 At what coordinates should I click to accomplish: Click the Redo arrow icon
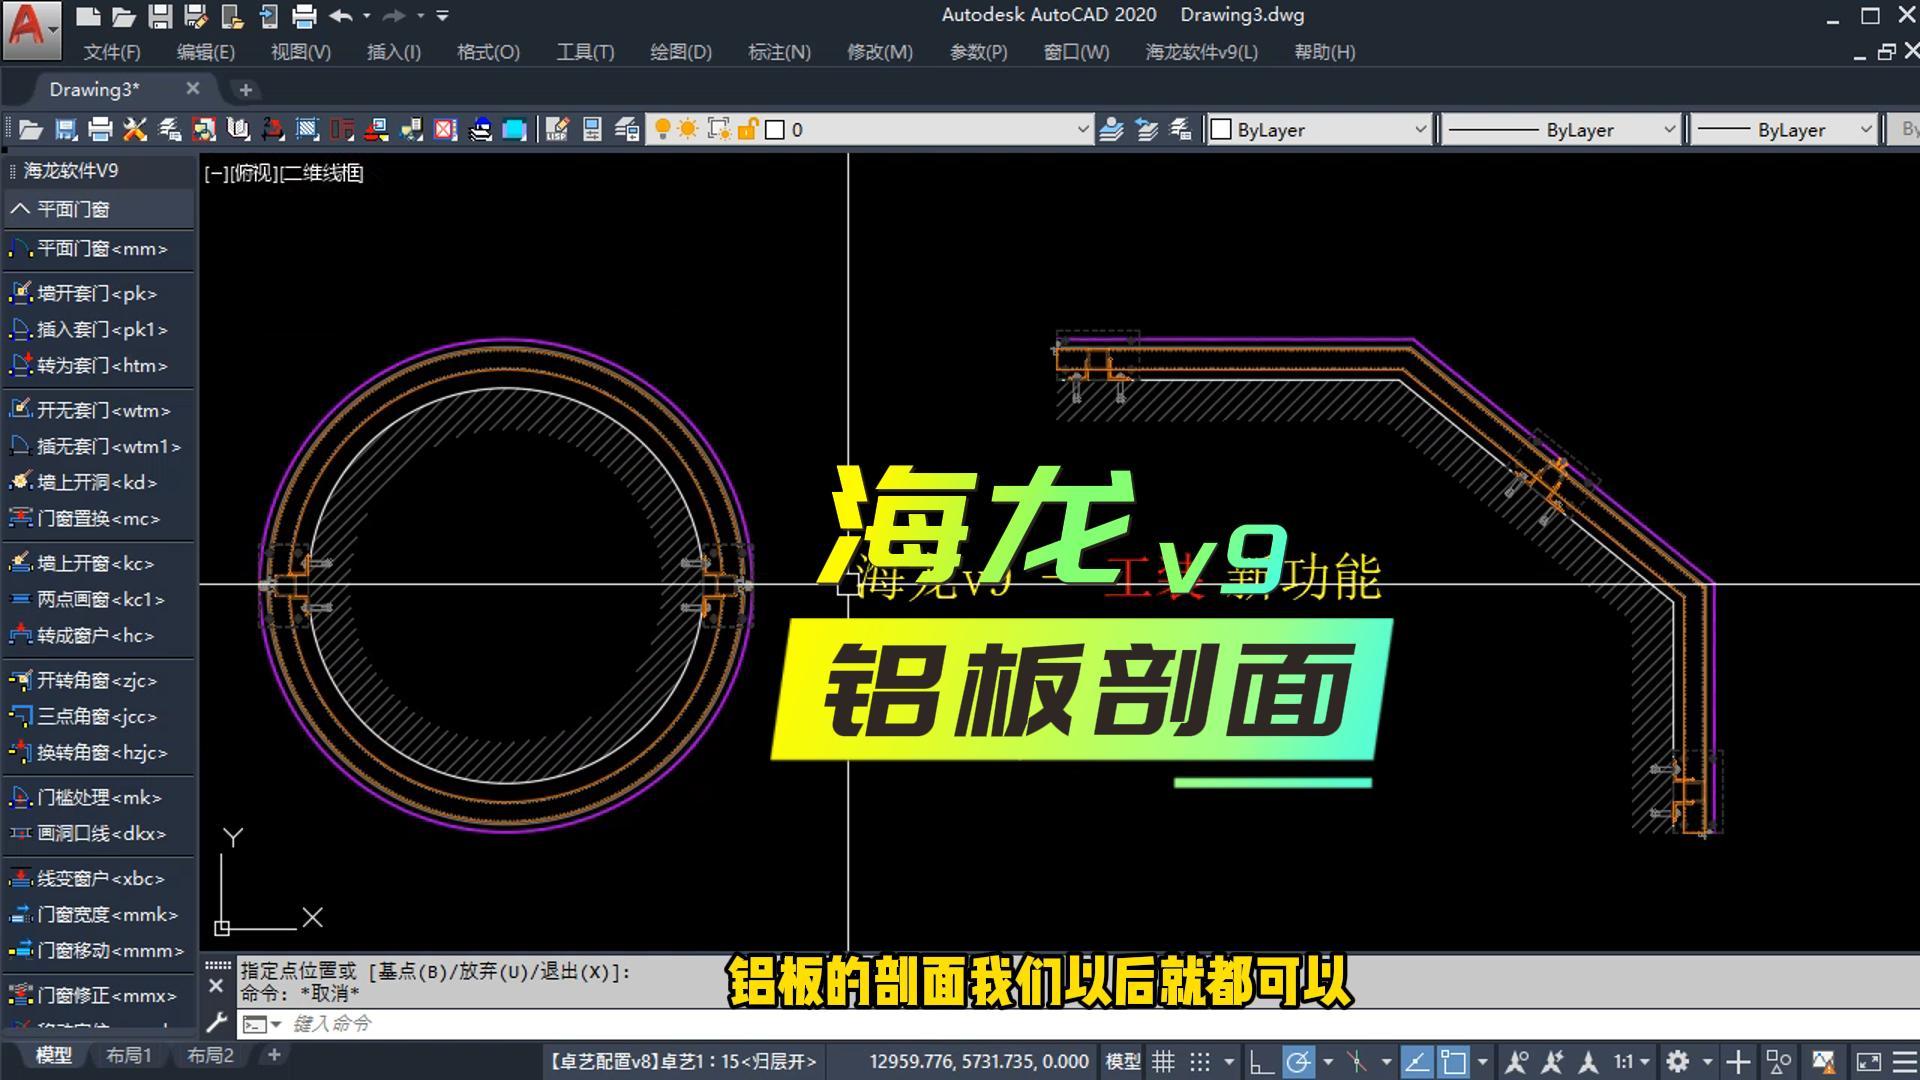click(x=395, y=16)
